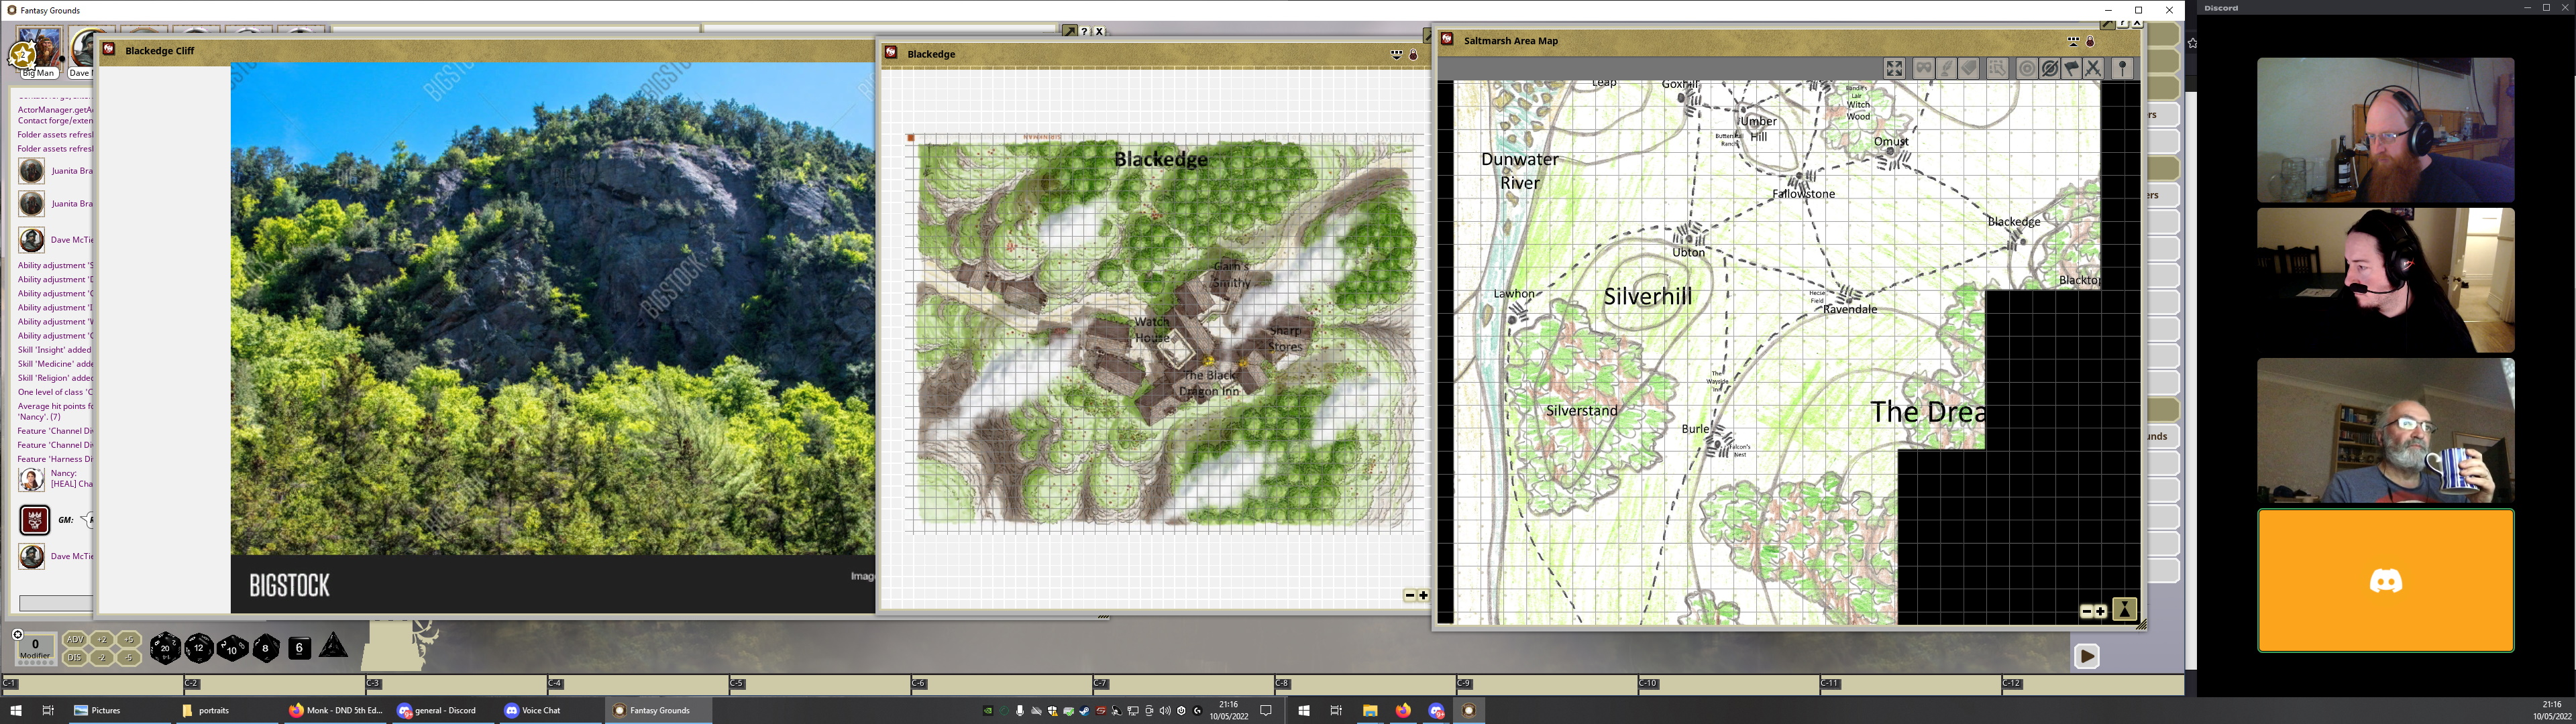
Task: Select the C-1 hotkey slot
Action: click(x=92, y=684)
